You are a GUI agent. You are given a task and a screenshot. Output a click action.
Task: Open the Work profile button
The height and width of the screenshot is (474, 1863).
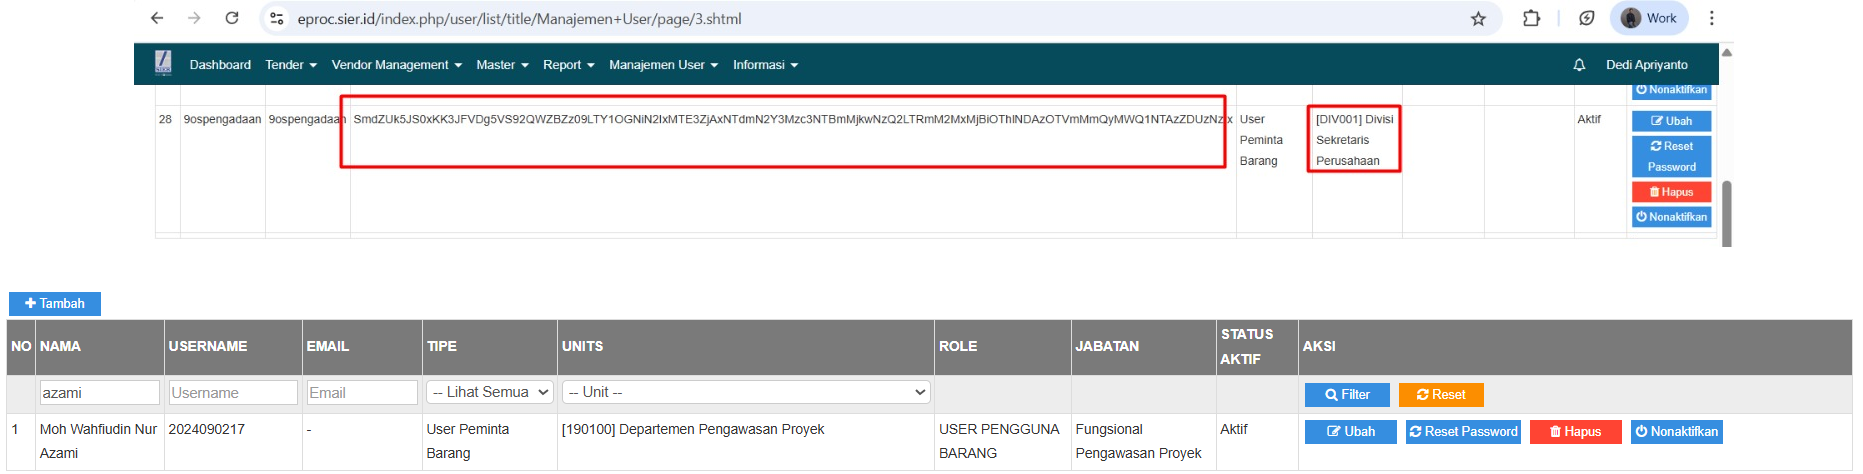click(1649, 18)
